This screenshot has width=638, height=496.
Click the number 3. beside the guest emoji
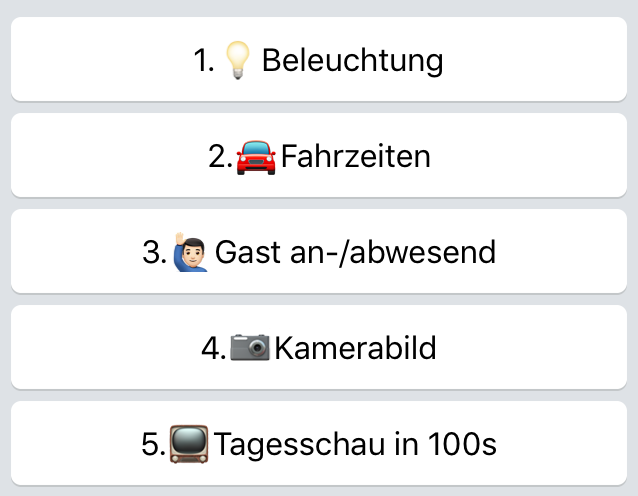coord(155,253)
